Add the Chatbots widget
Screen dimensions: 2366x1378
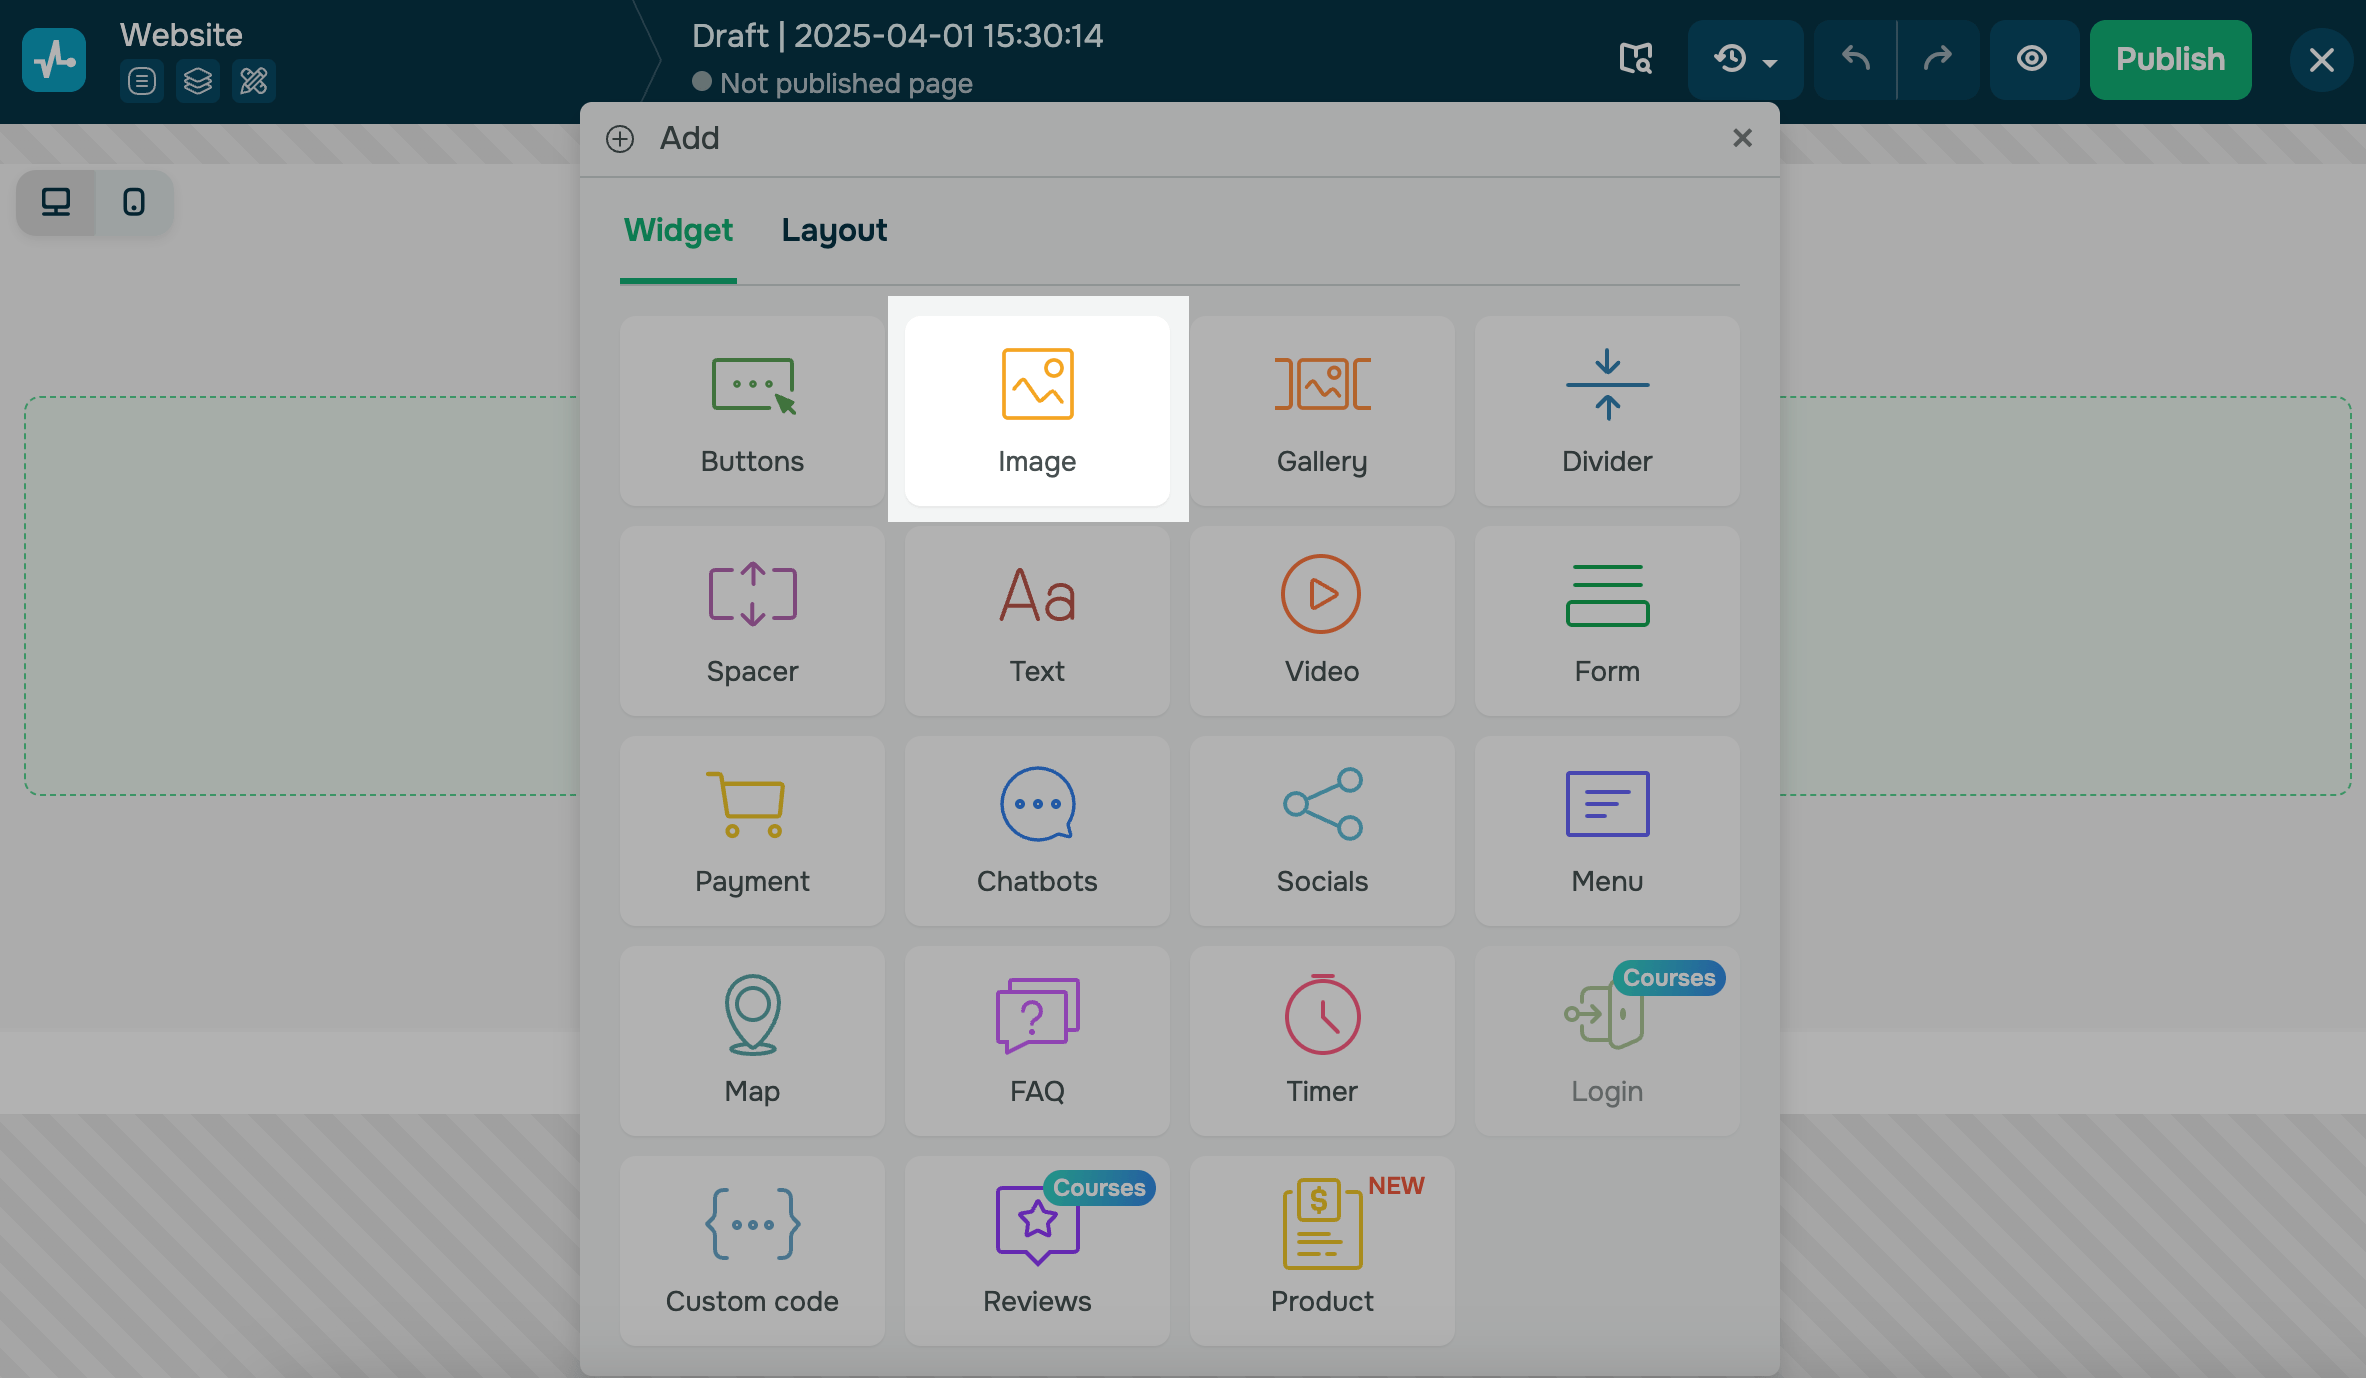click(1037, 830)
